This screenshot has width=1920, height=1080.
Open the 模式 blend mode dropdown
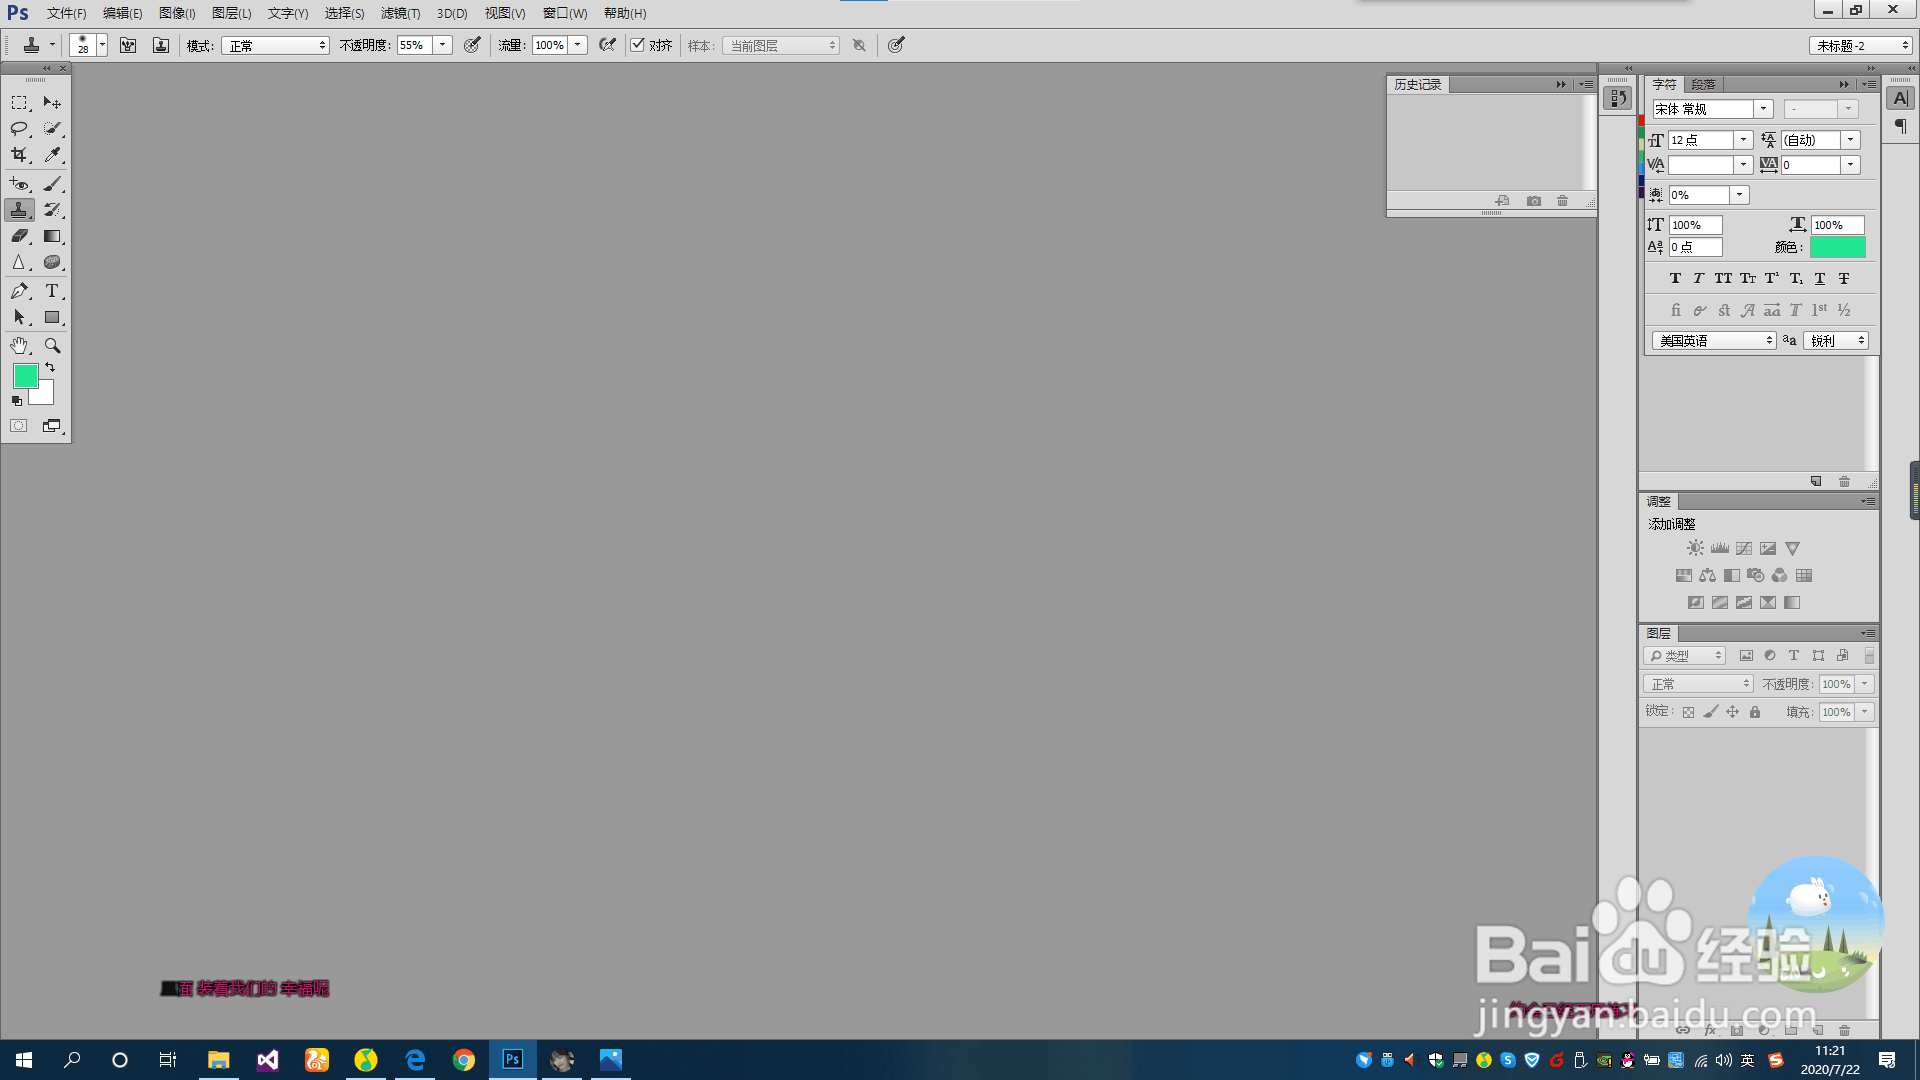(275, 46)
